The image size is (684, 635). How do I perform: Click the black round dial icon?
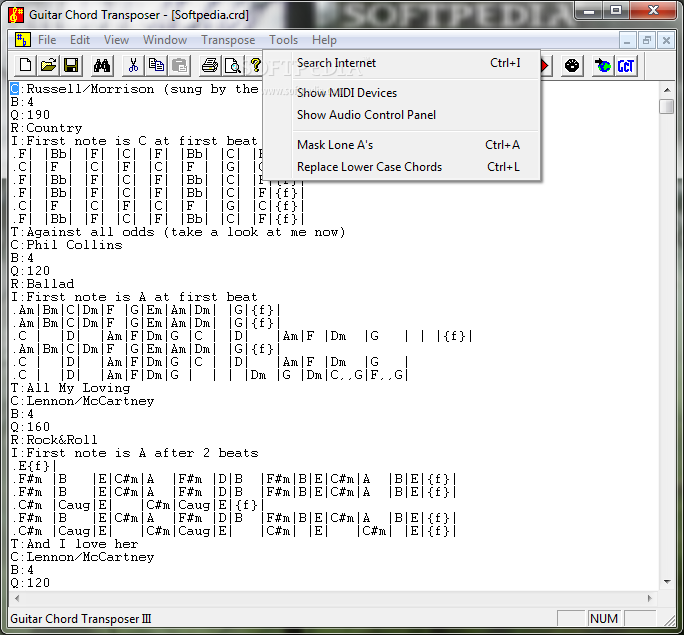572,66
